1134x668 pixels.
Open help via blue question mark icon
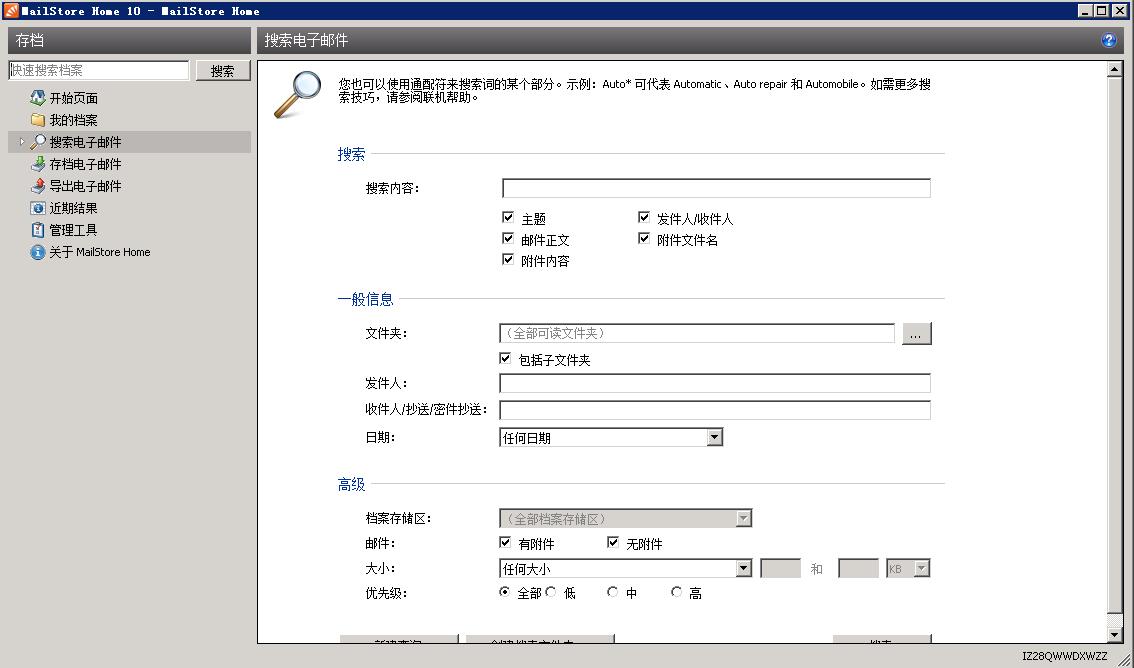tap(1109, 40)
